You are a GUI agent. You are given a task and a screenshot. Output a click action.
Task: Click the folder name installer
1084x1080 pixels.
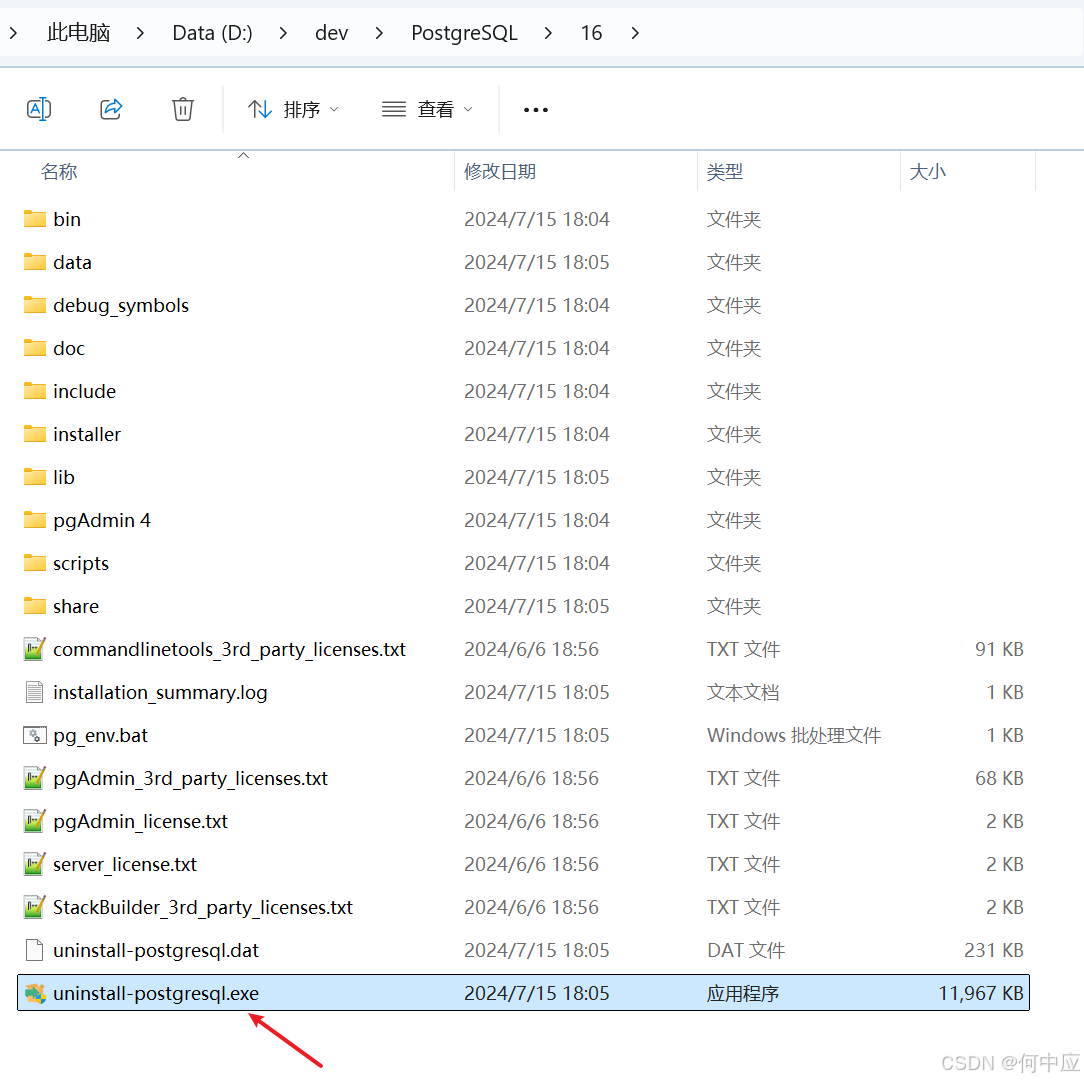(86, 434)
